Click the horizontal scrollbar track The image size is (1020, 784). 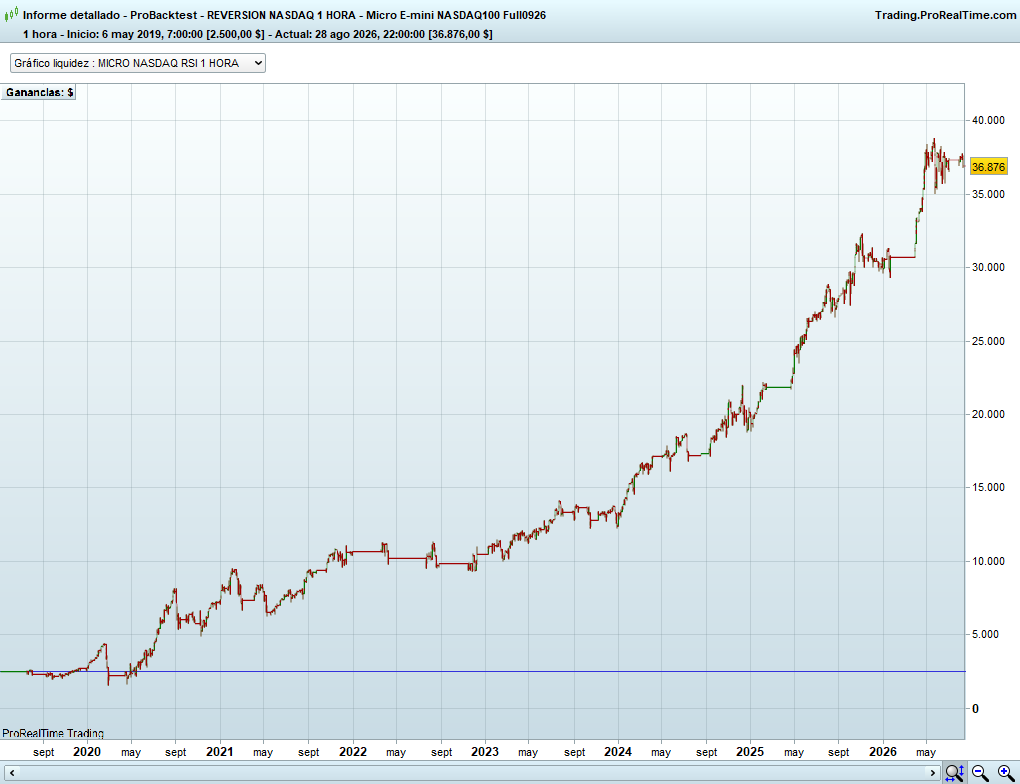472,773
